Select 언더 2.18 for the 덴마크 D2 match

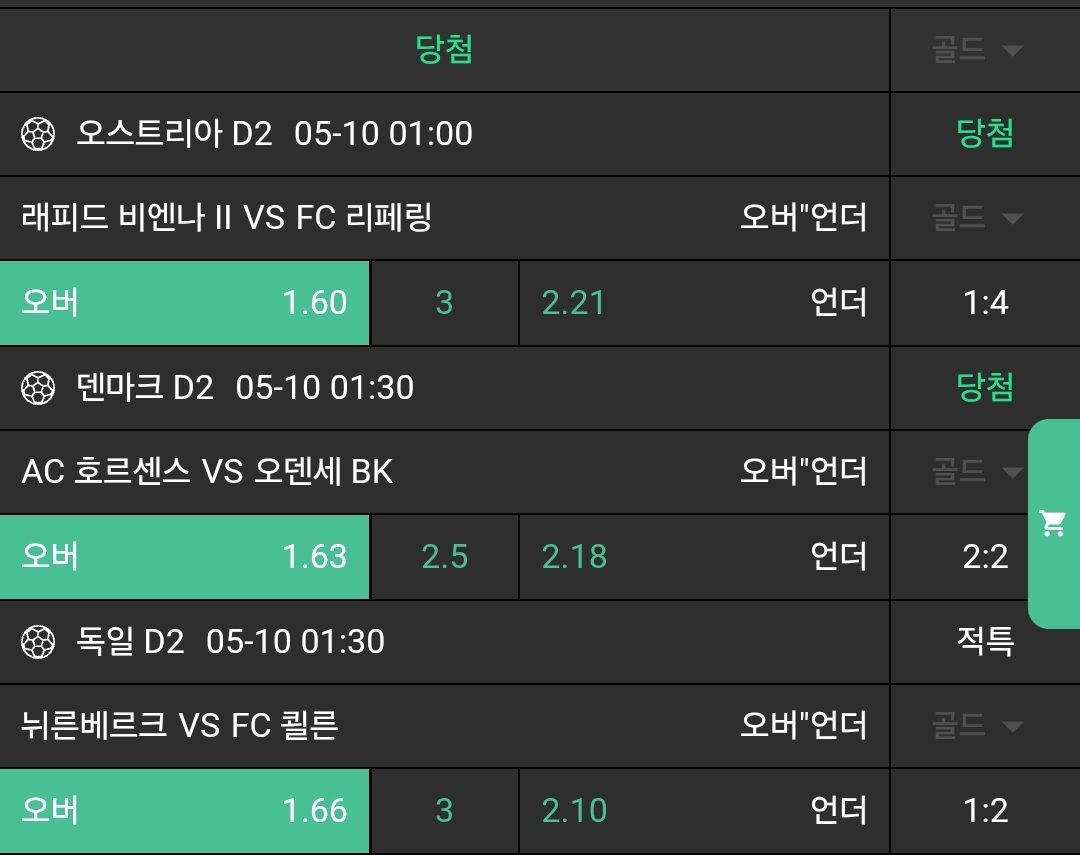pos(704,557)
